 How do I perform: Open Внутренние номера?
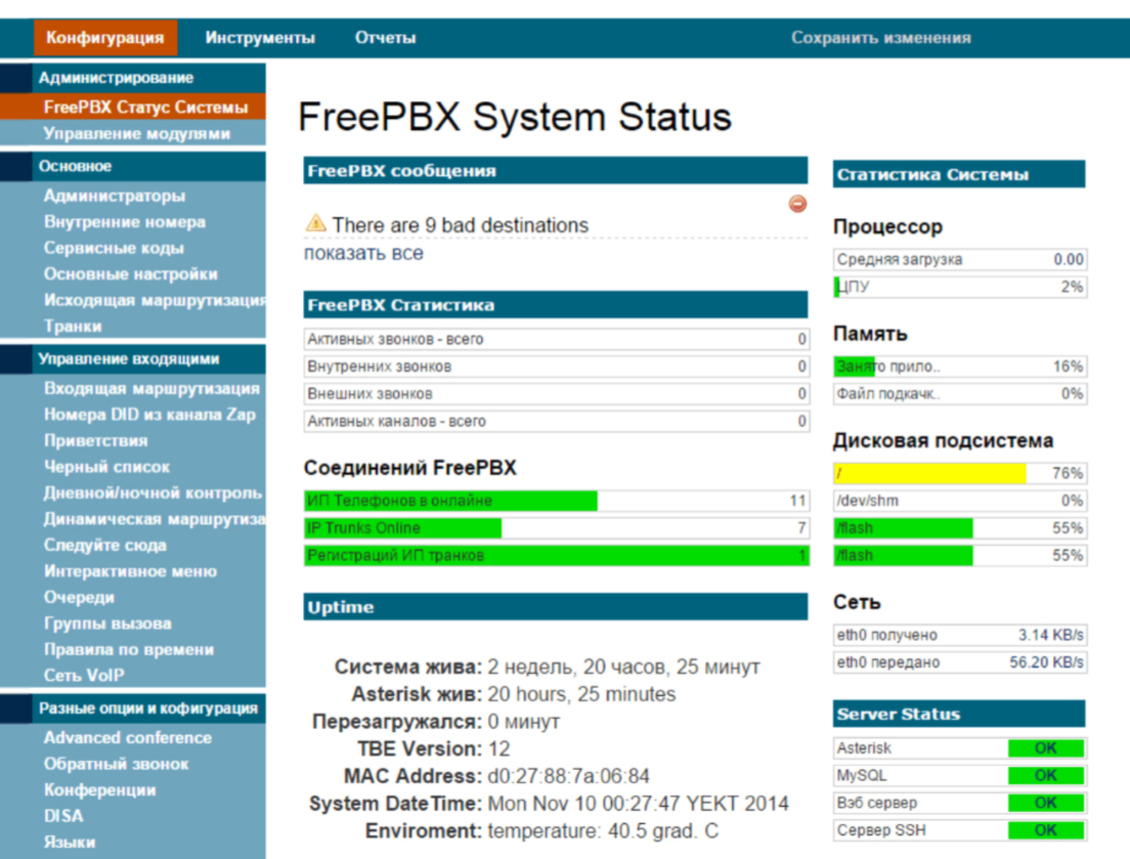125,221
